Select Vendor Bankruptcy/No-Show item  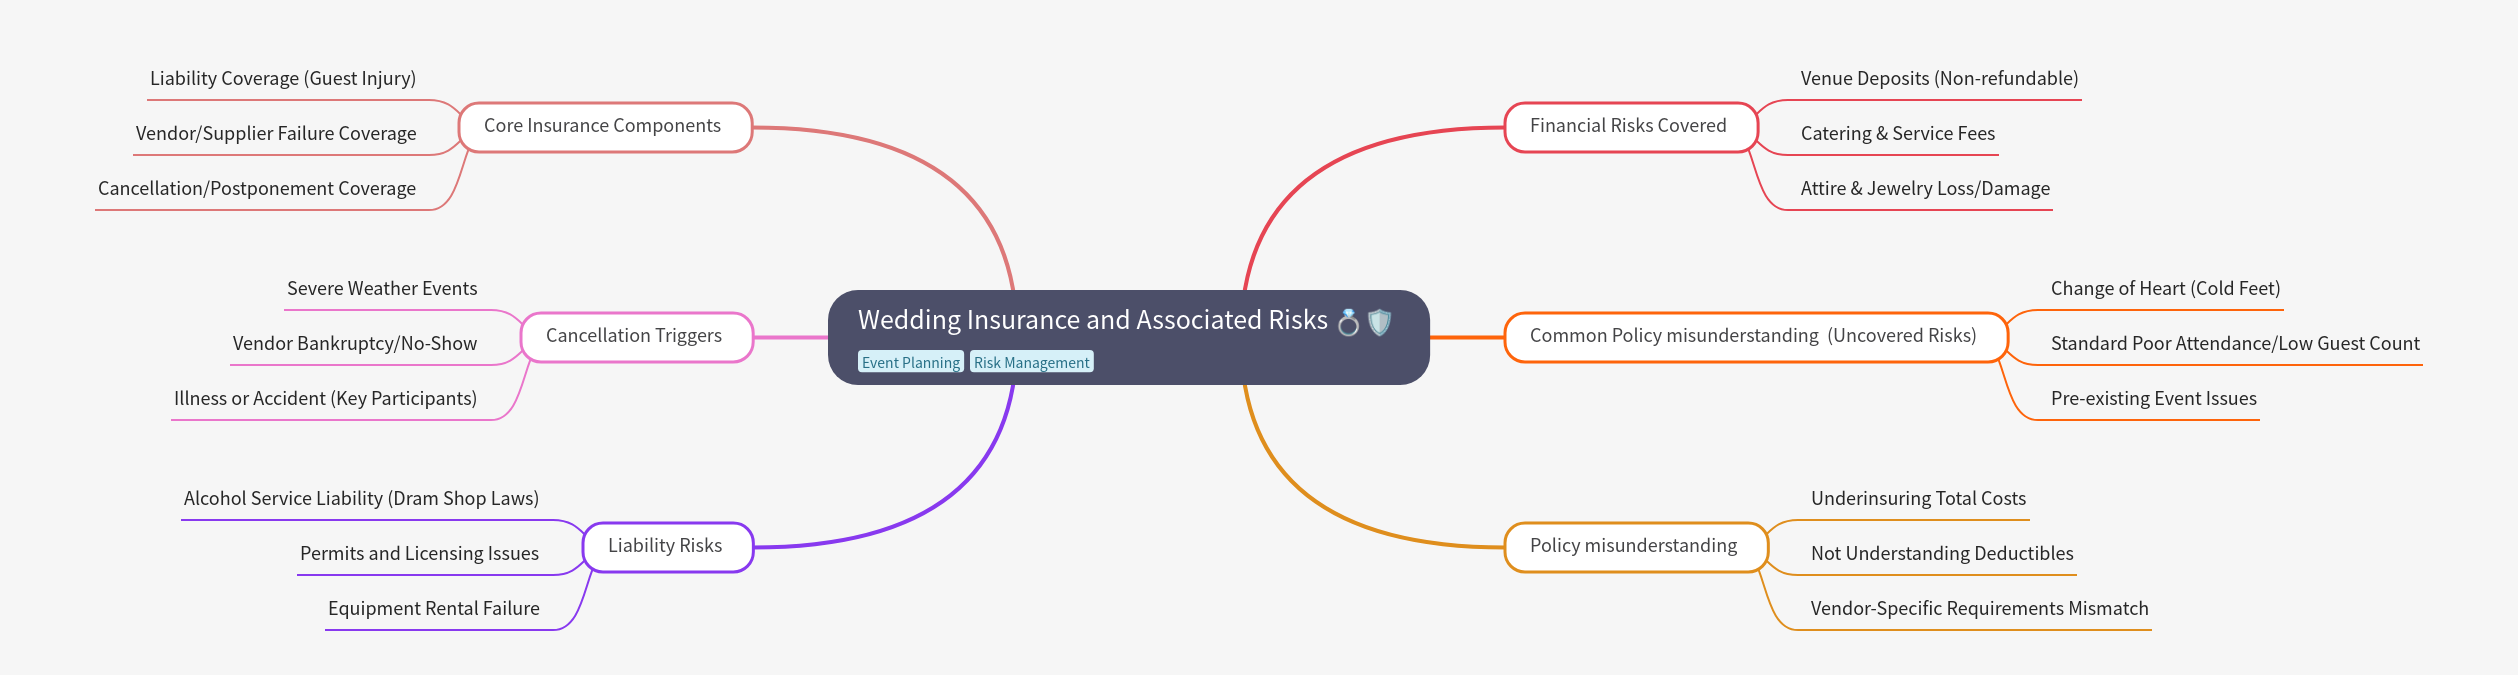point(355,344)
